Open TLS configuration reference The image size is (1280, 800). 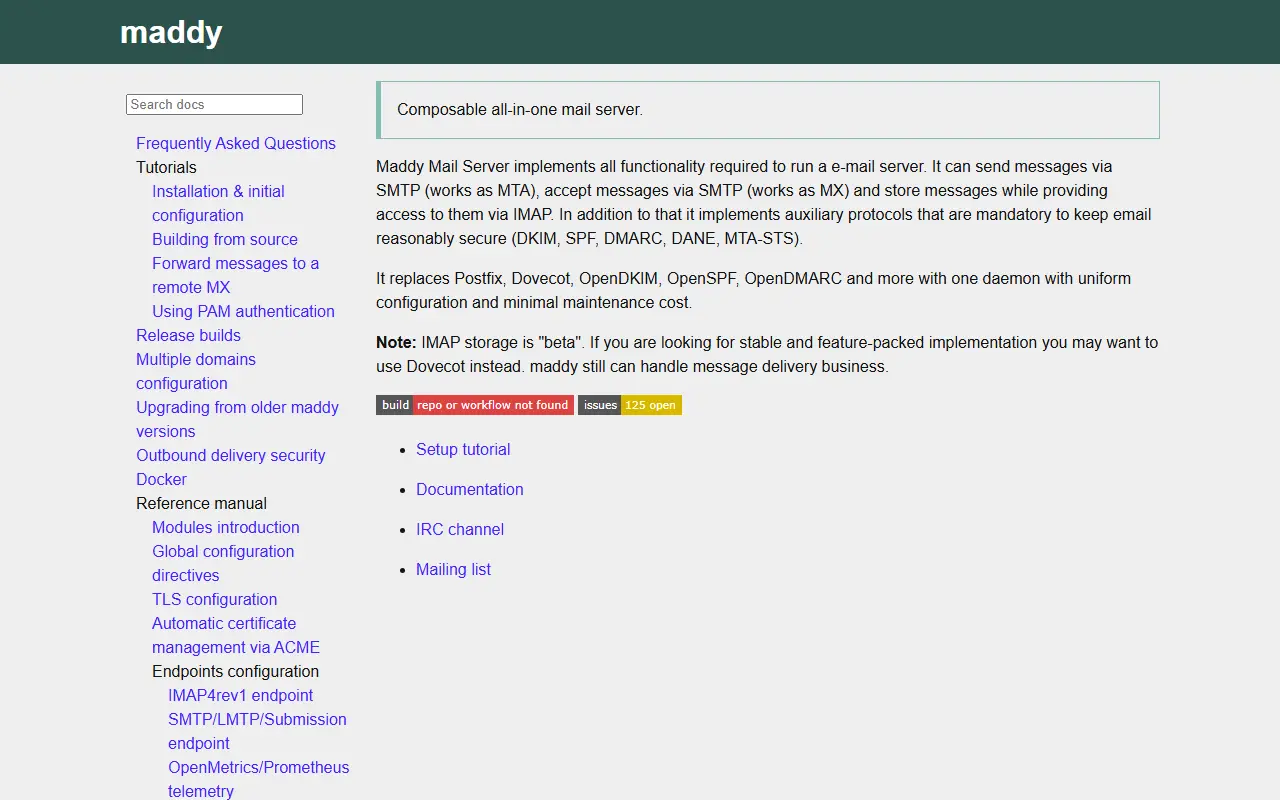pyautogui.click(x=215, y=599)
